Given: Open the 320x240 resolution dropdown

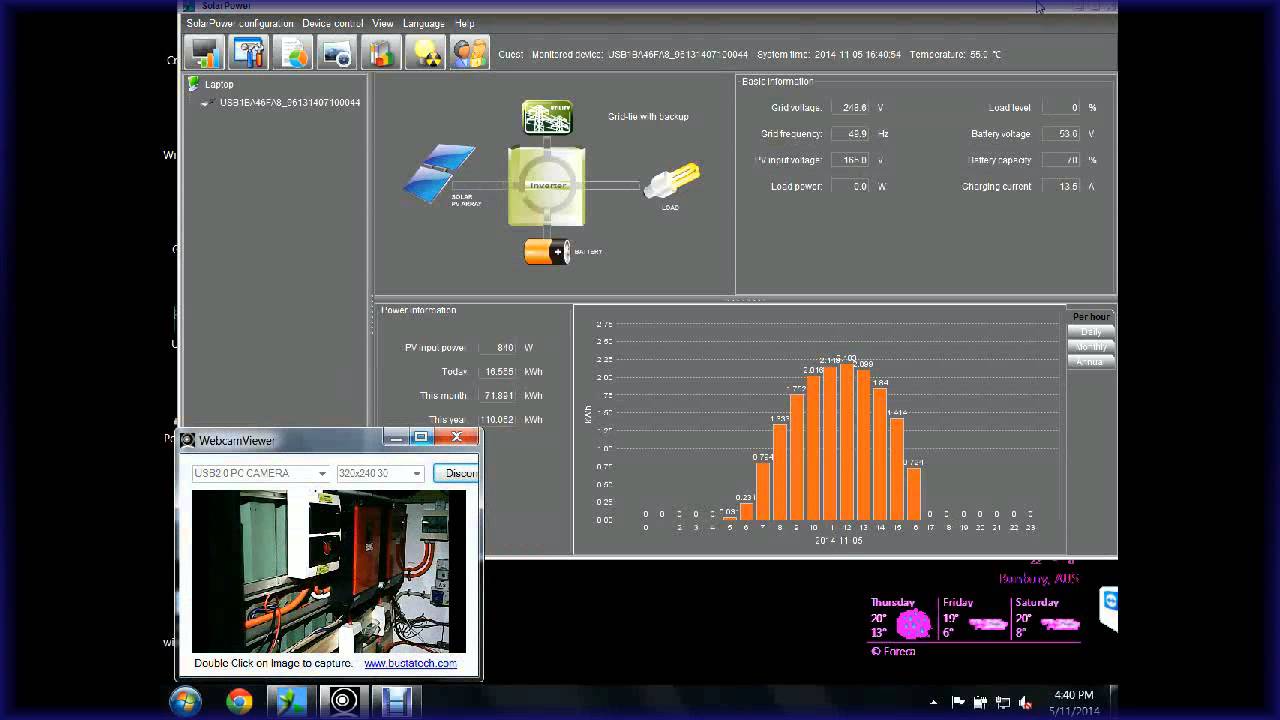Looking at the screenshot, I should [x=416, y=474].
